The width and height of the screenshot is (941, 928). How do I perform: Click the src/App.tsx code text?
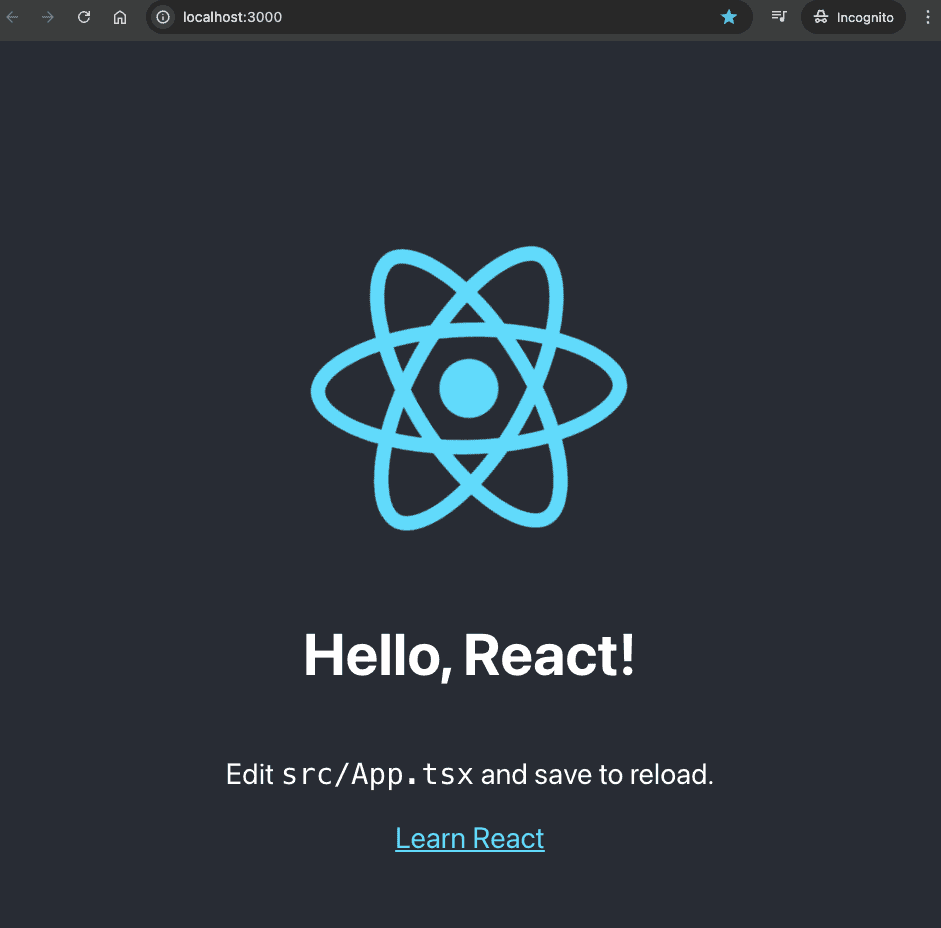(x=377, y=774)
